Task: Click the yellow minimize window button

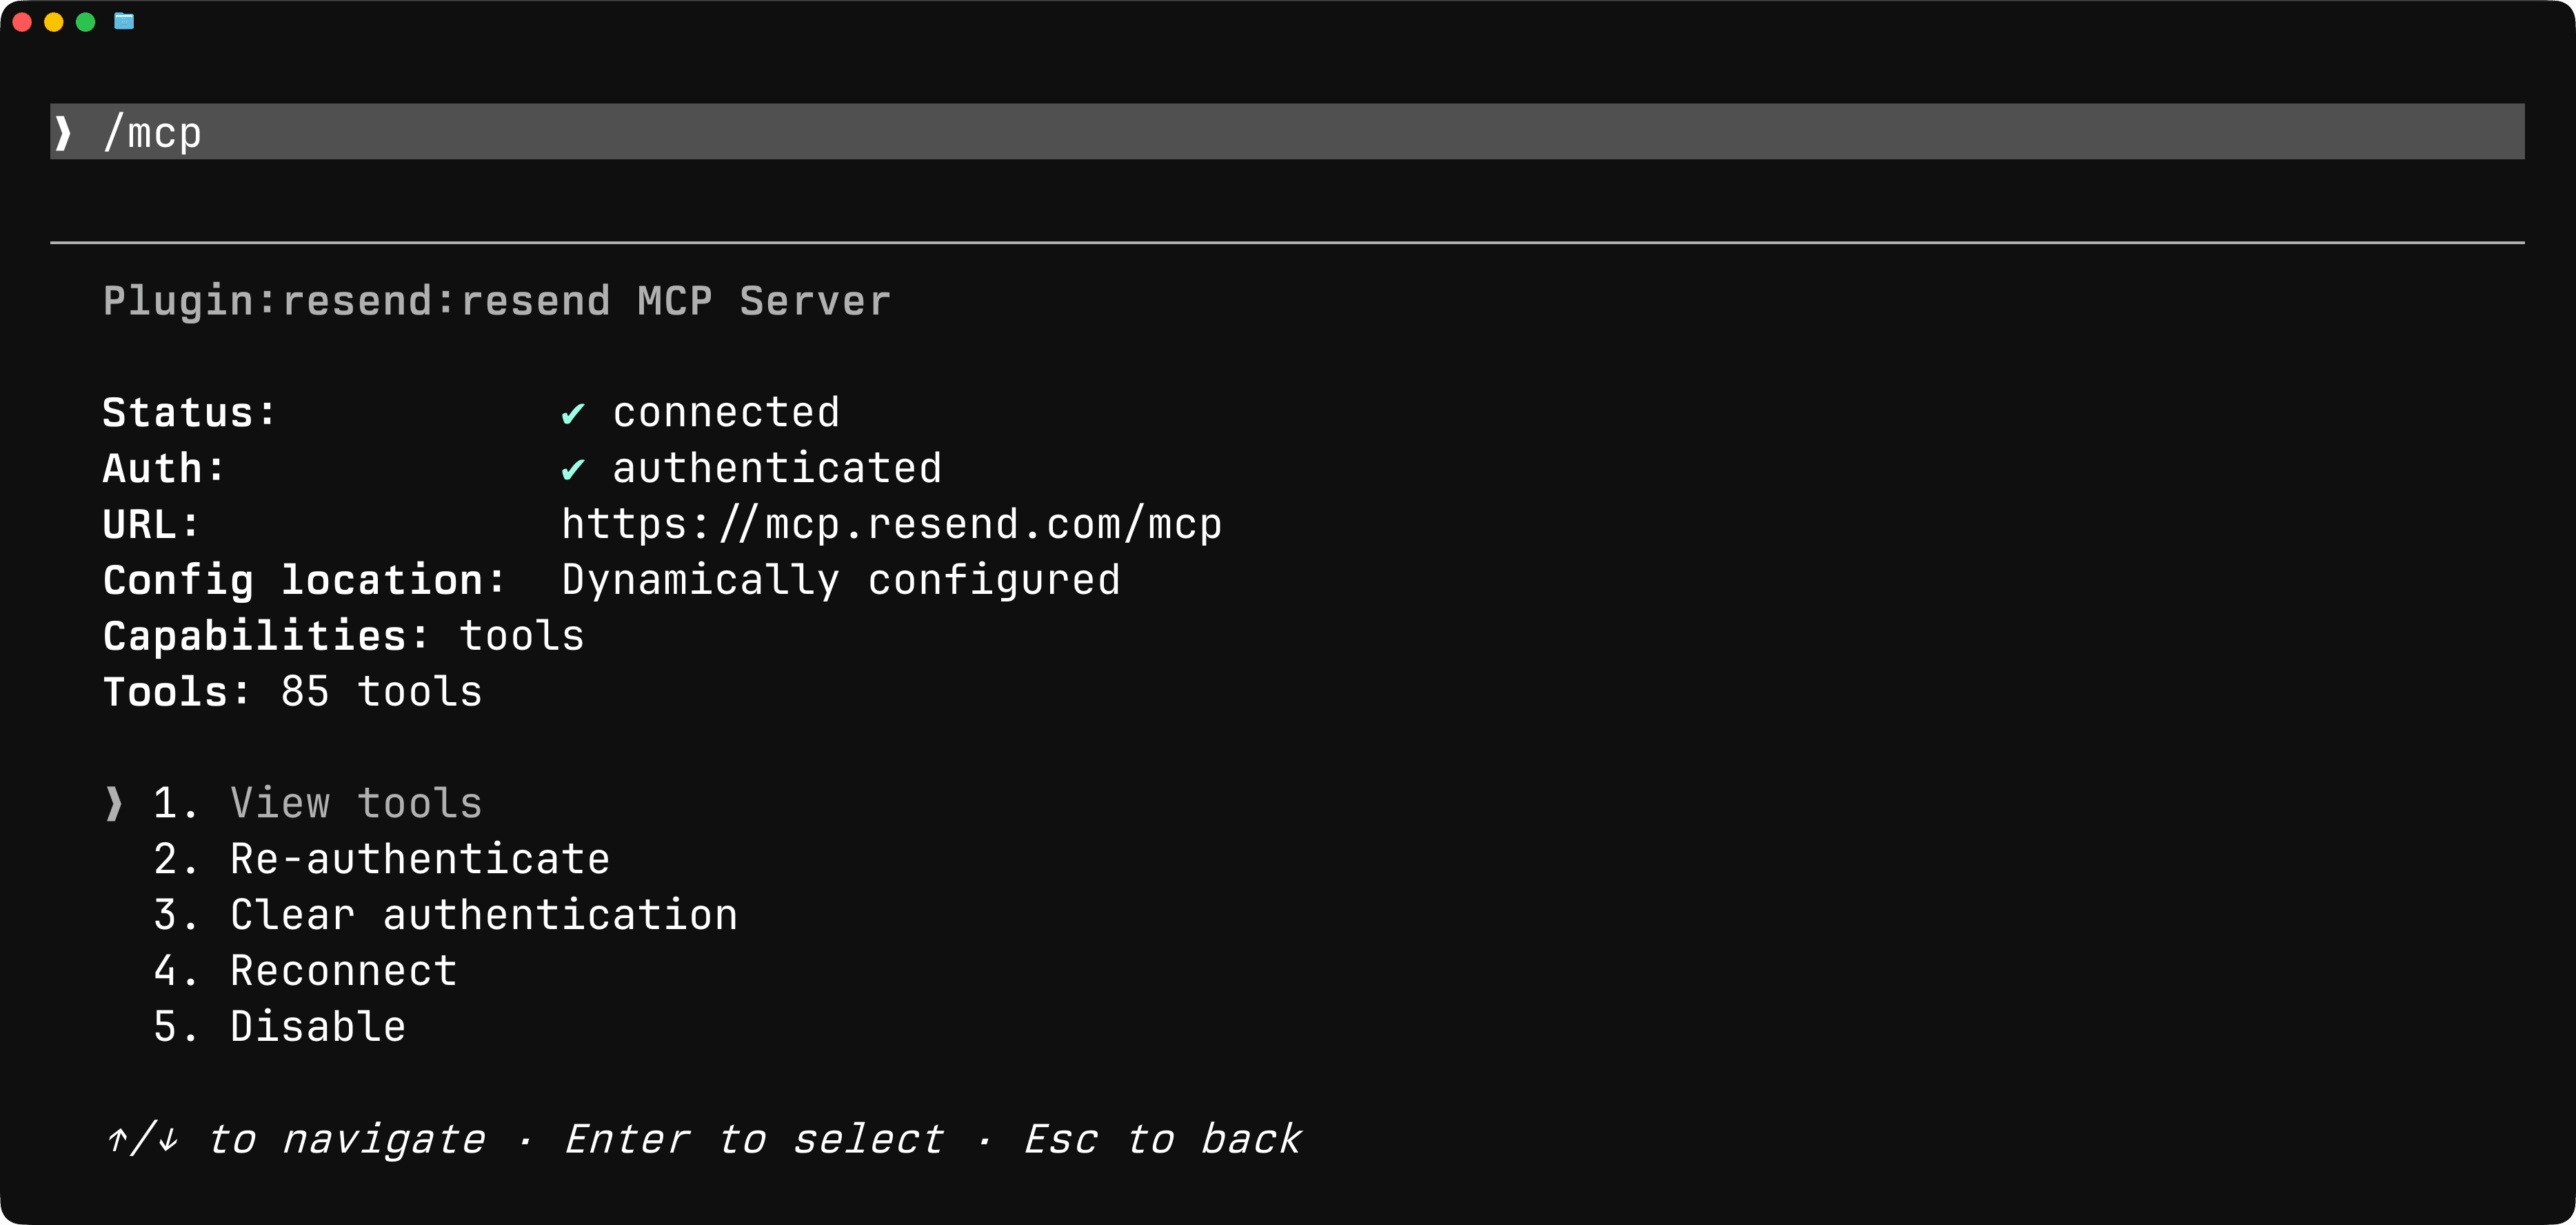Action: tap(54, 22)
